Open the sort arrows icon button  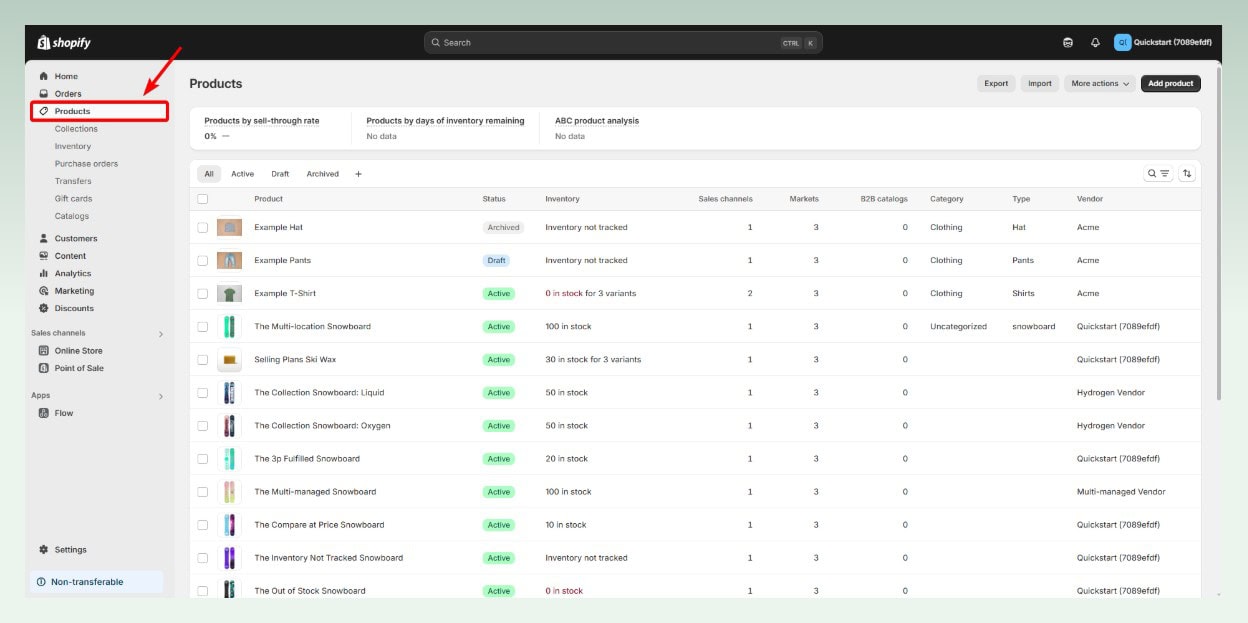(x=1187, y=174)
